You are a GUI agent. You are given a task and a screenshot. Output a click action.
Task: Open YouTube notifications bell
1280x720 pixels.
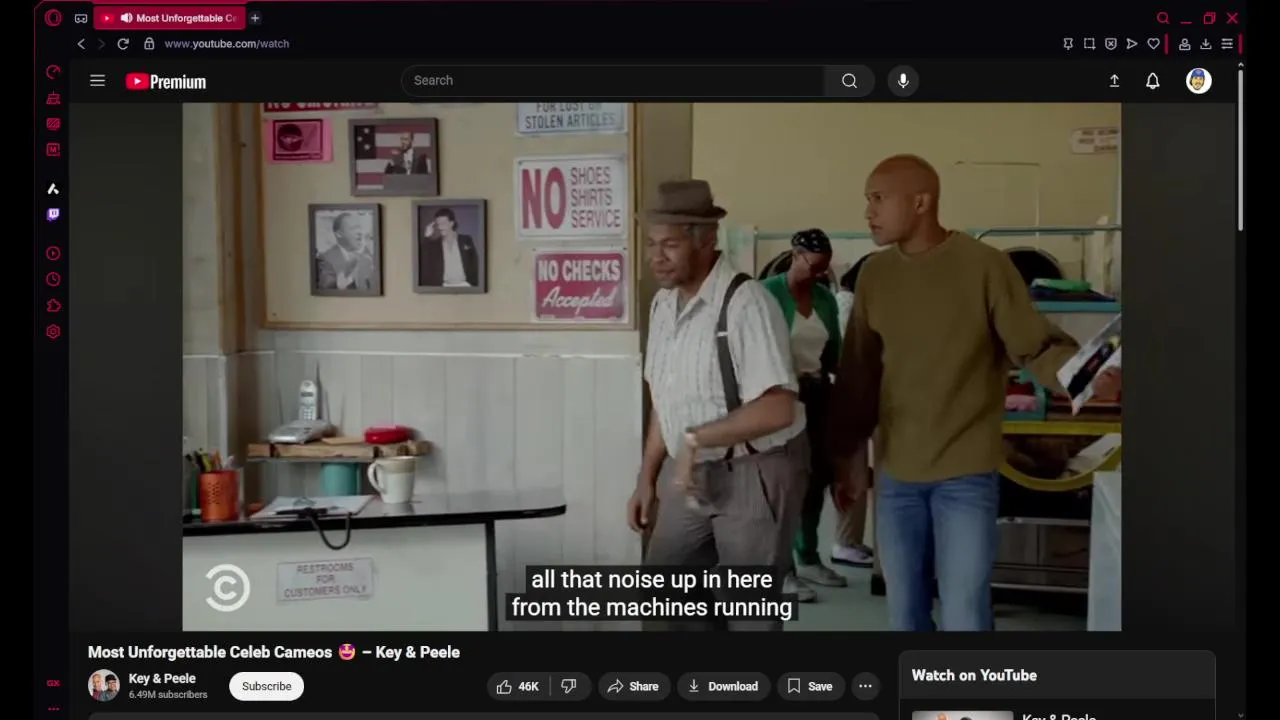(x=1153, y=81)
